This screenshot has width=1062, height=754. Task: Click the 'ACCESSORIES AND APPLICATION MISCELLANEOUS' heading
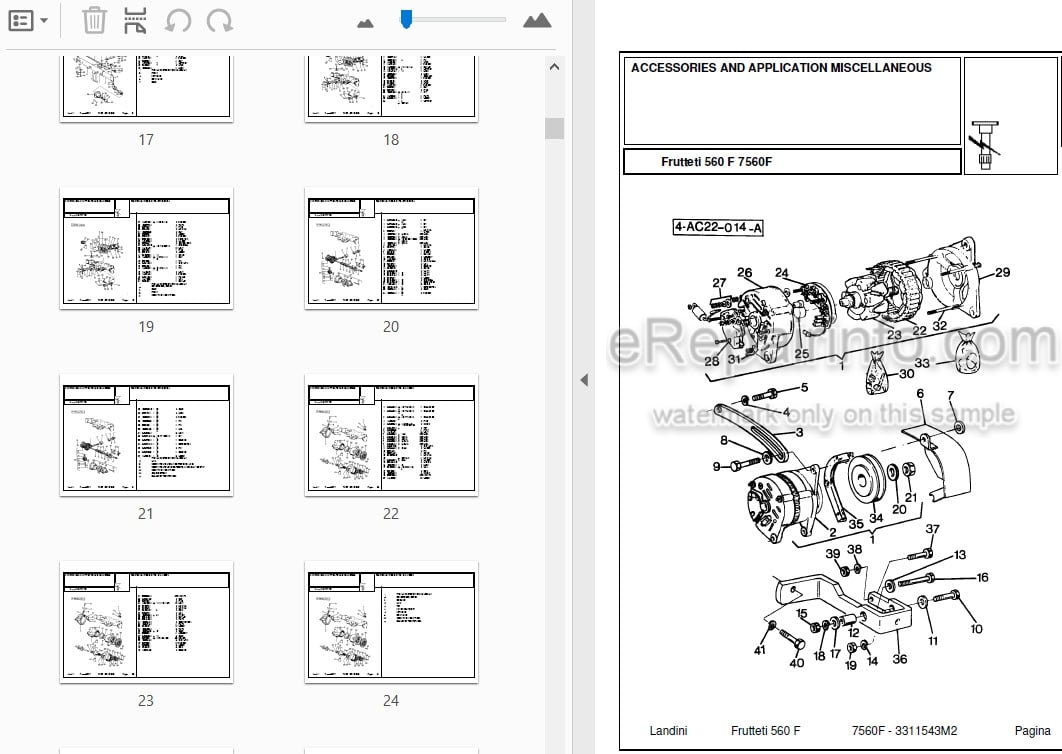pos(781,68)
